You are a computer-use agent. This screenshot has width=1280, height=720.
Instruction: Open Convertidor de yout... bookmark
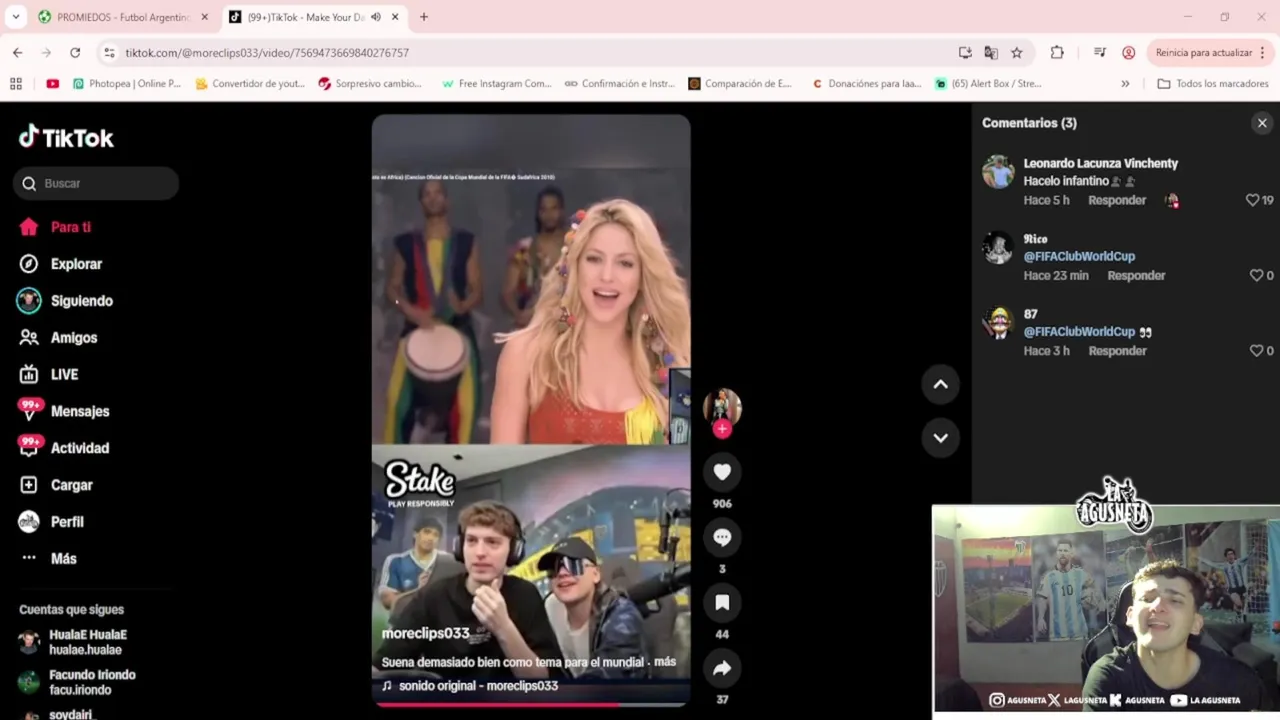(250, 84)
